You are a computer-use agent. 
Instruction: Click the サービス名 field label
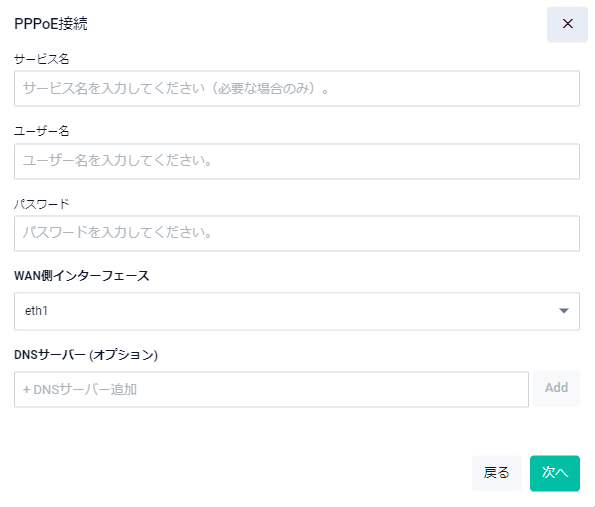click(42, 59)
